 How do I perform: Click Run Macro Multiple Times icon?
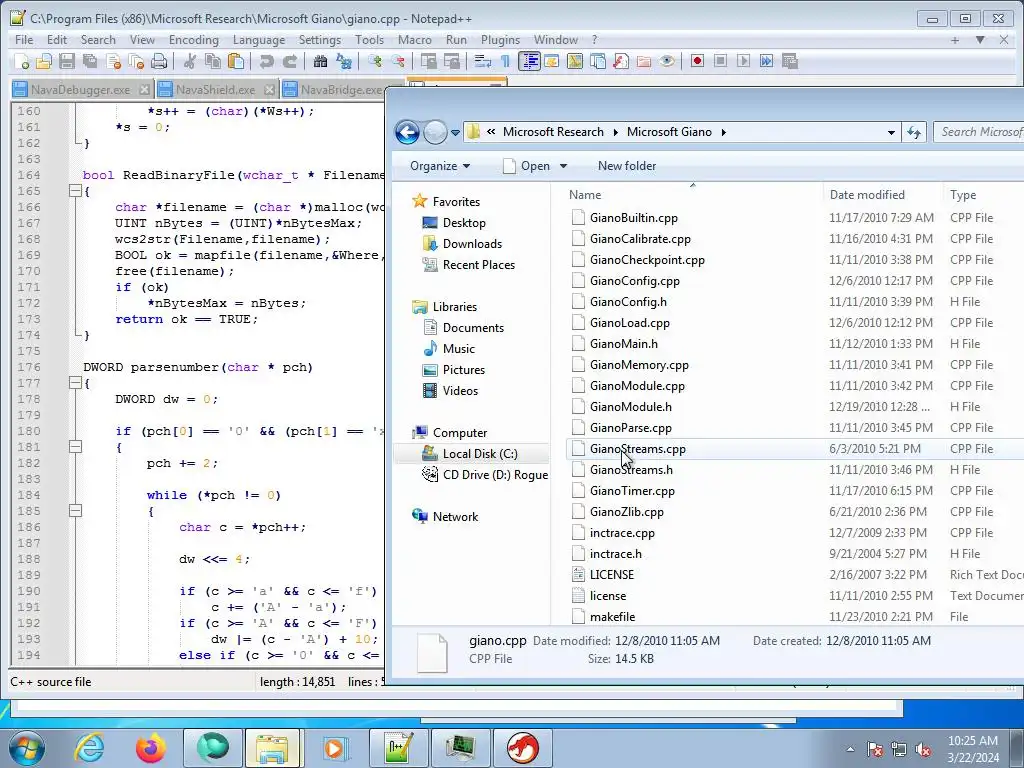pos(766,61)
